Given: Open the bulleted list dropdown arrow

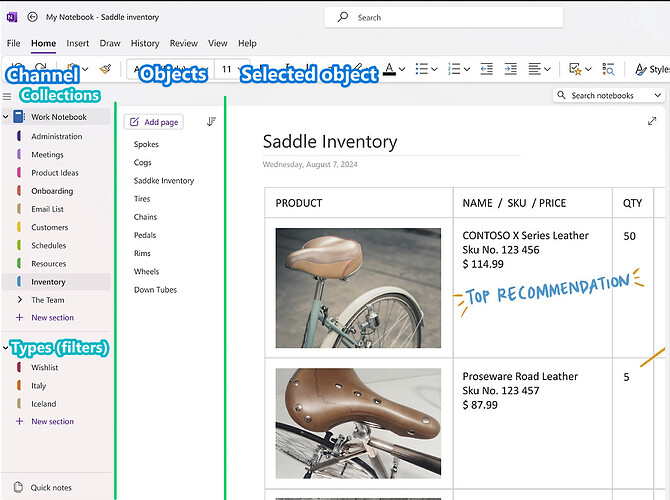Looking at the screenshot, I should (435, 69).
